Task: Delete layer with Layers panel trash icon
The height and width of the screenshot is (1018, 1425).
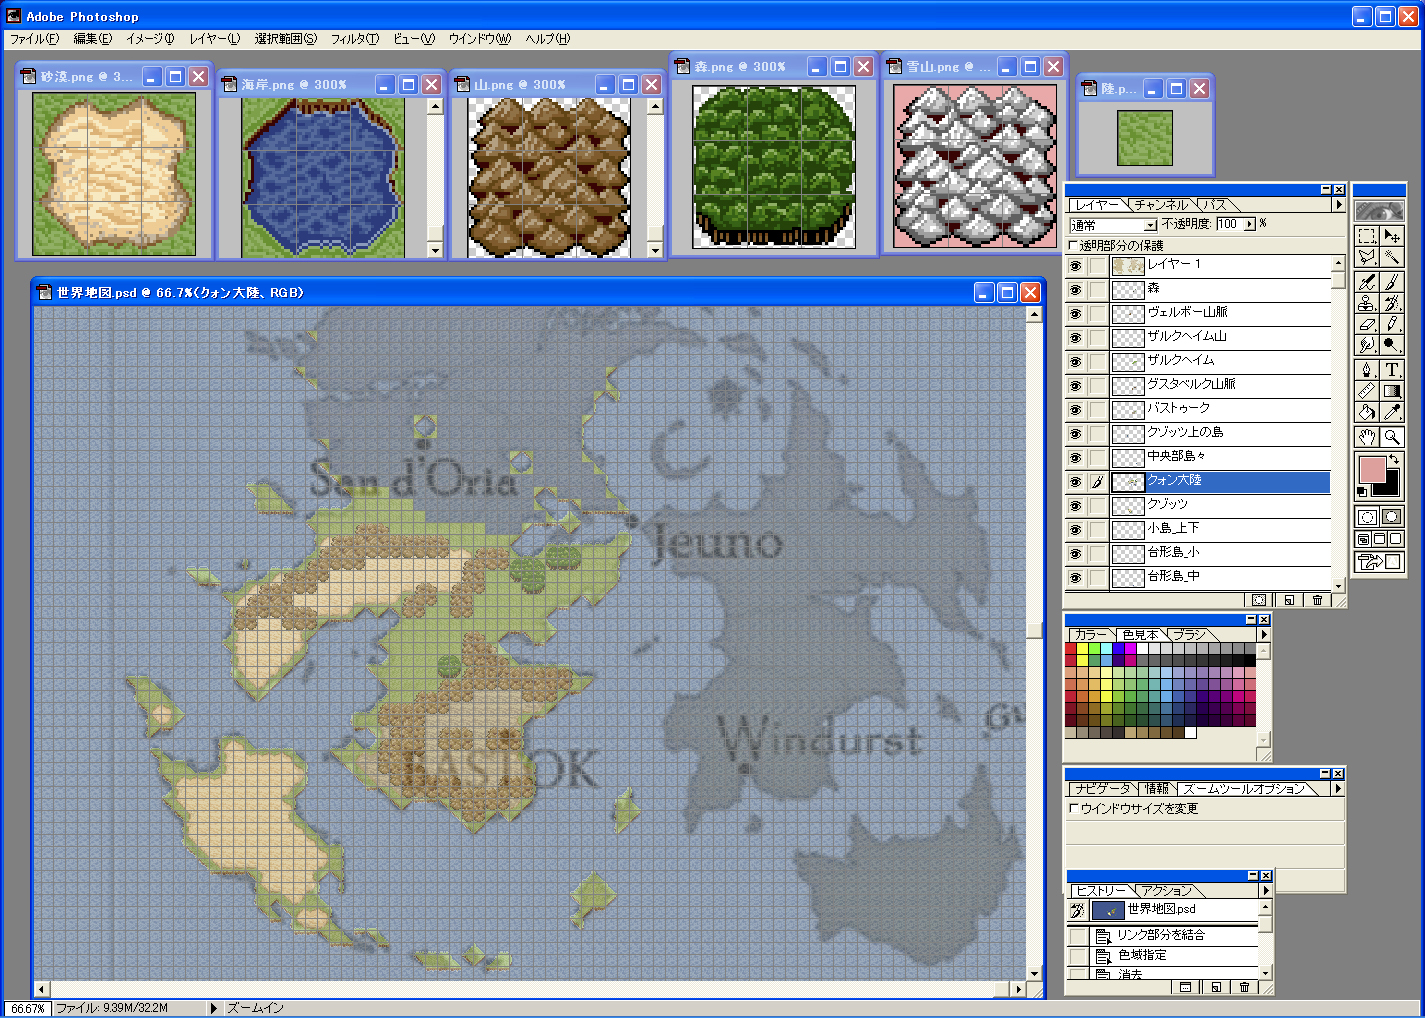Action: pyautogui.click(x=1317, y=600)
